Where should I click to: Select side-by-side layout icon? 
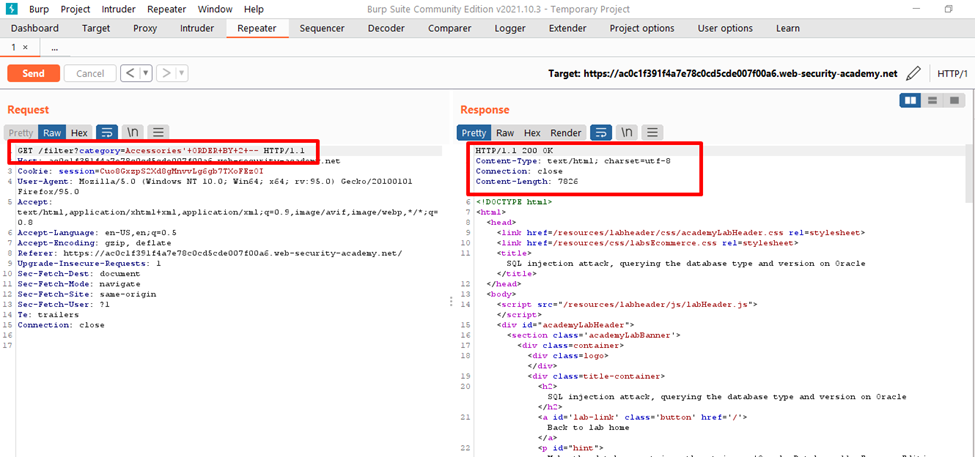910,100
